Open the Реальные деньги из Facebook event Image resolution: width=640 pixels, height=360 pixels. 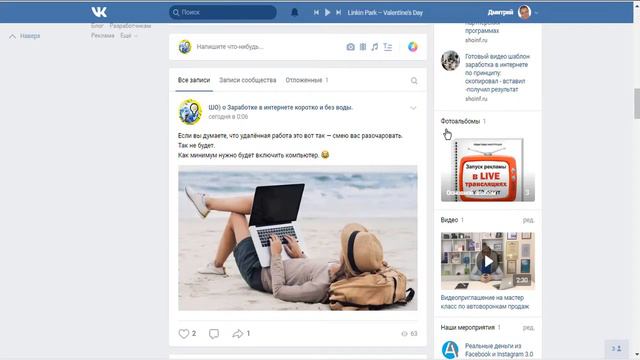point(499,350)
